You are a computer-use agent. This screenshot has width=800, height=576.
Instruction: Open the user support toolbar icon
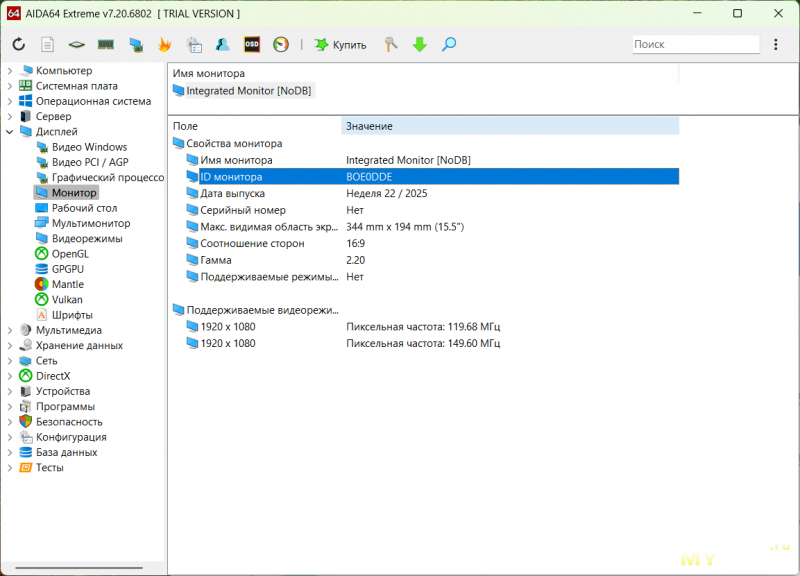pyautogui.click(x=223, y=45)
